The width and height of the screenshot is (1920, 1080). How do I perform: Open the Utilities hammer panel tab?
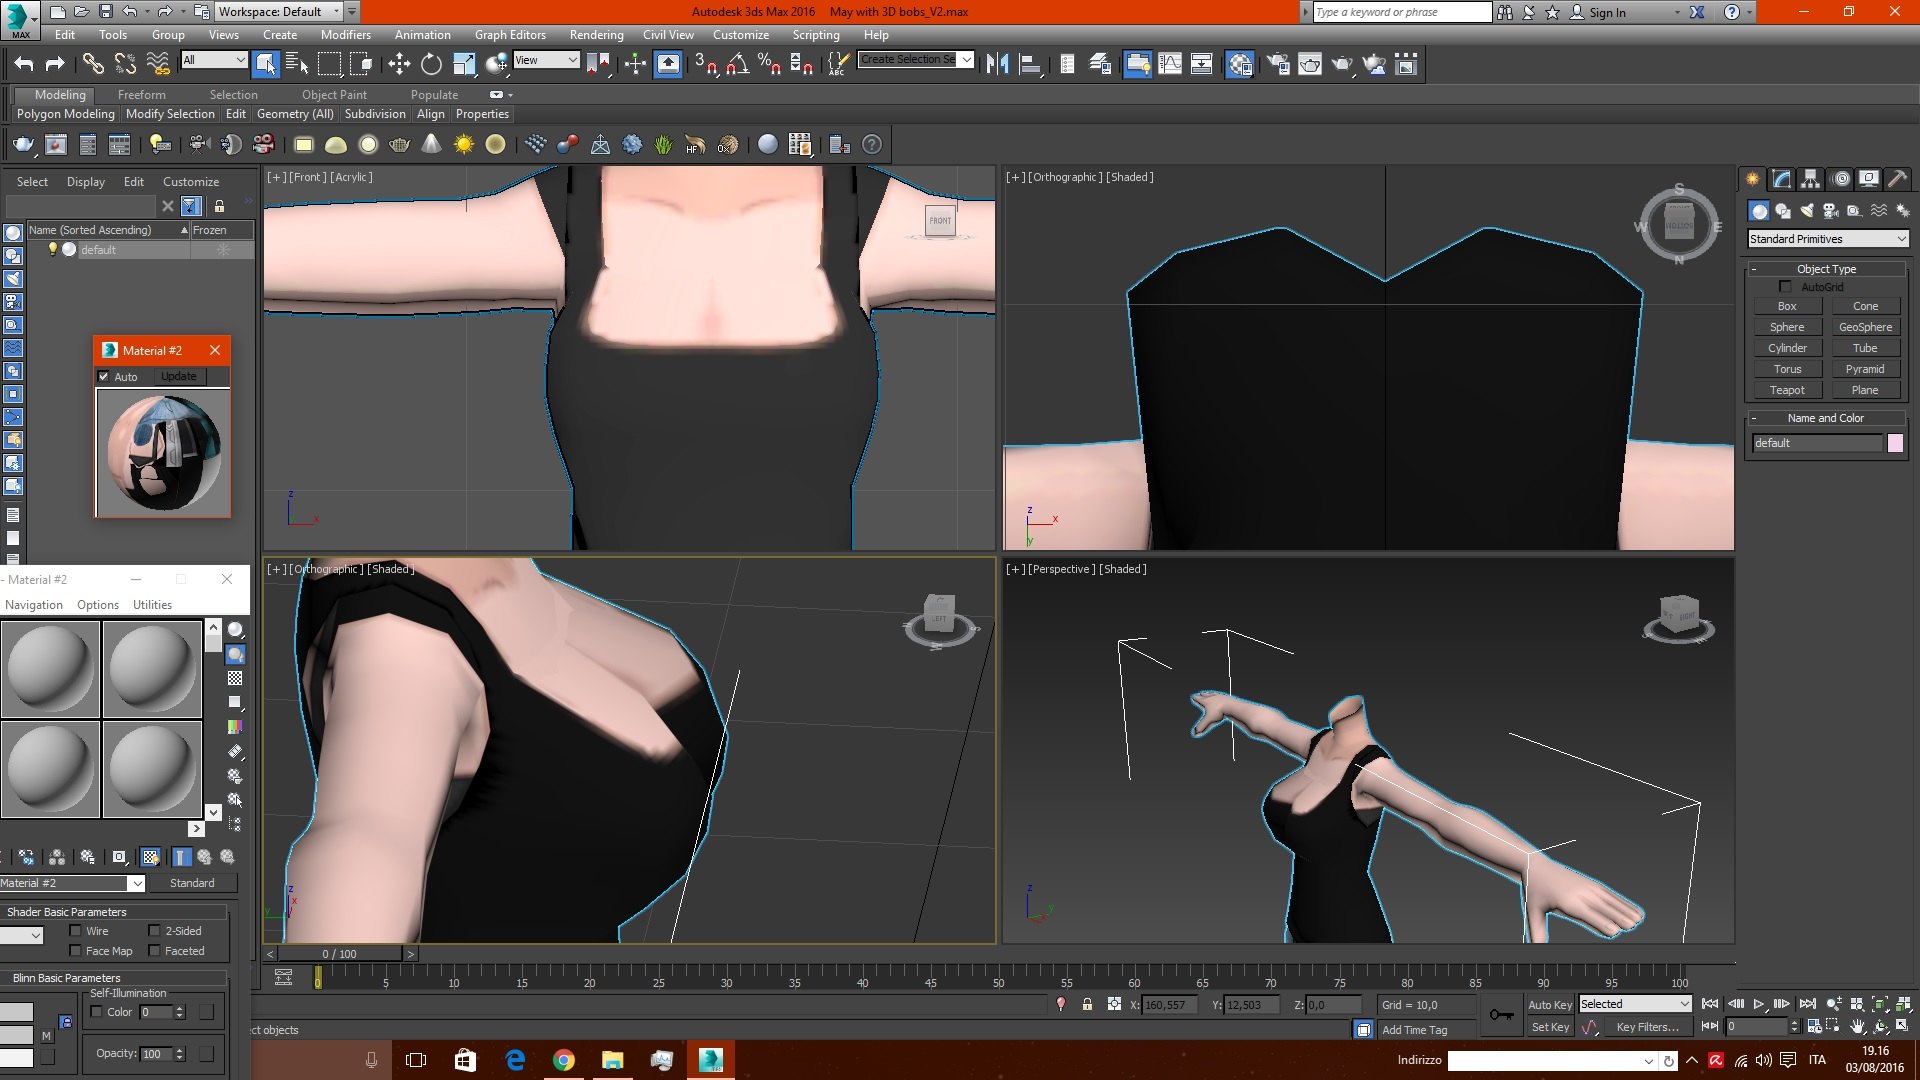point(1897,179)
